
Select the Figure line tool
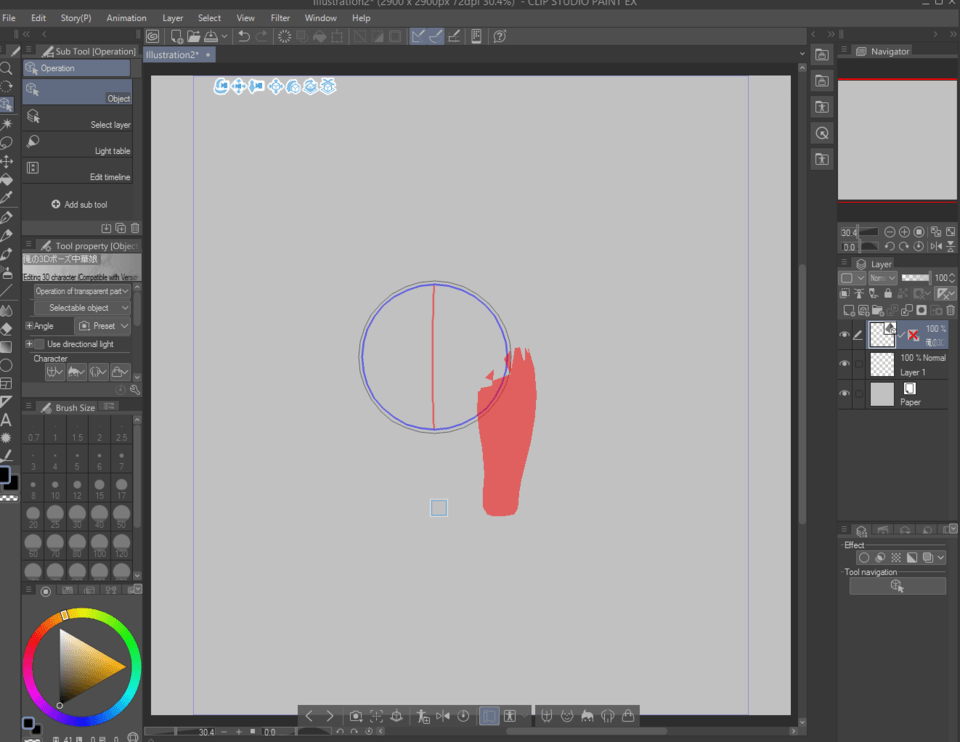6,291
